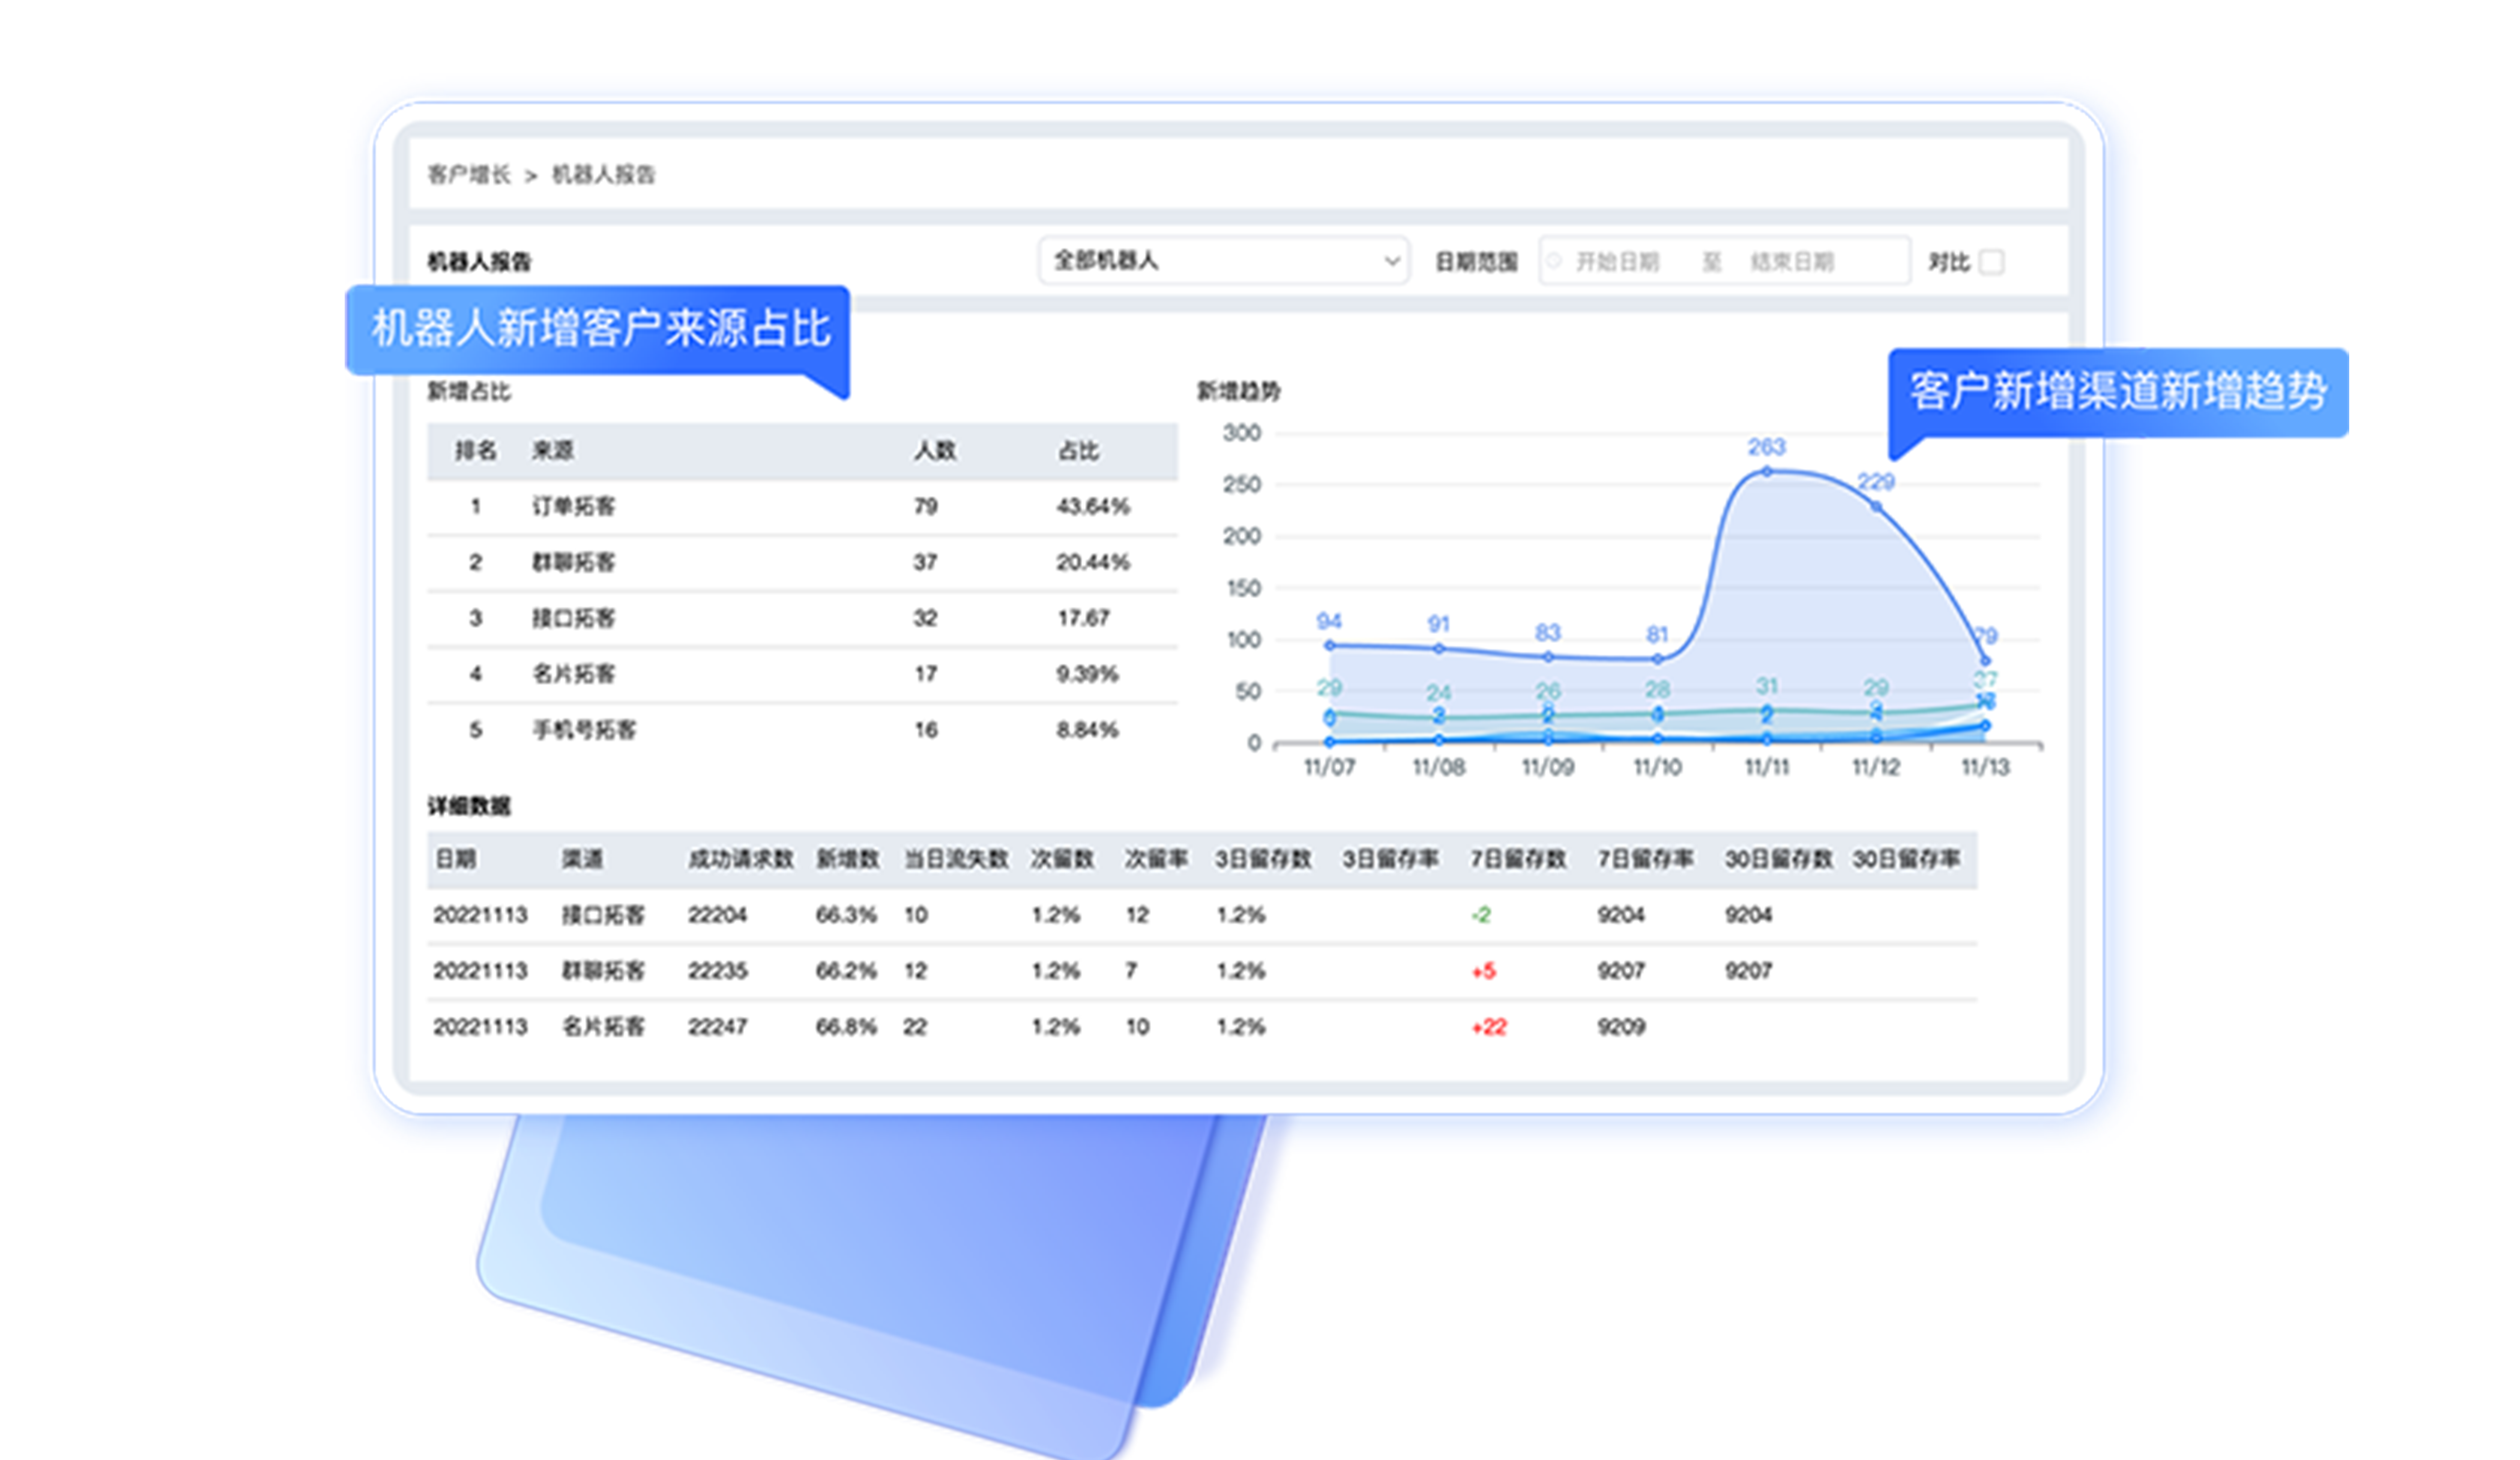Enable the 对比 compare checkbox

click(x=1991, y=262)
